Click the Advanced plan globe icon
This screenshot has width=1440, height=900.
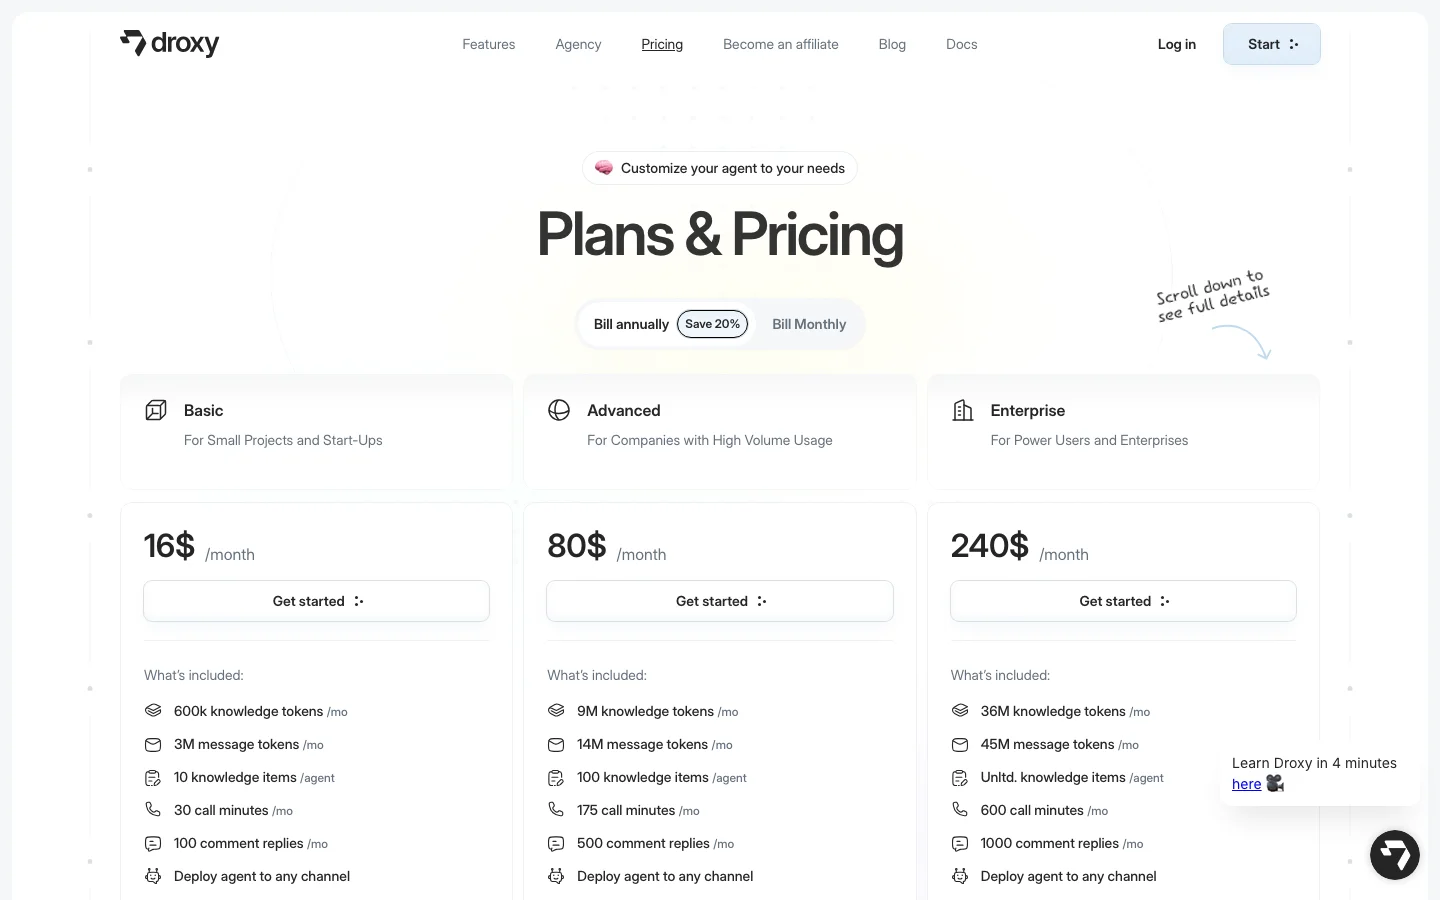tap(559, 410)
